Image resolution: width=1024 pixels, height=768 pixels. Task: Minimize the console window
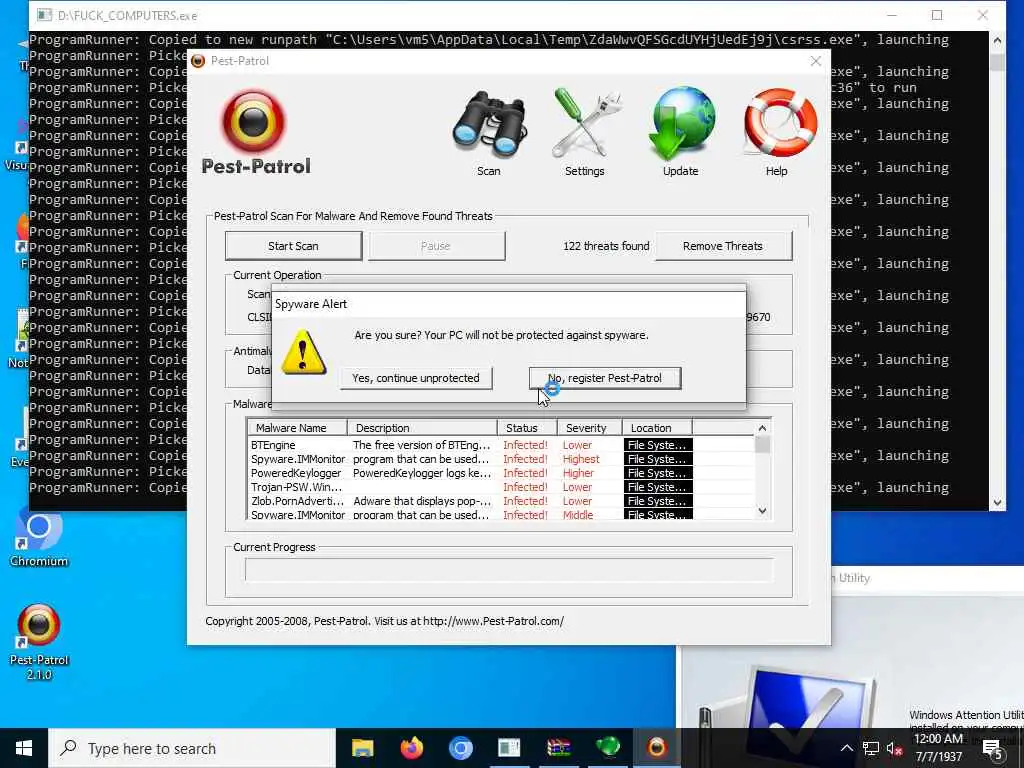coord(892,15)
